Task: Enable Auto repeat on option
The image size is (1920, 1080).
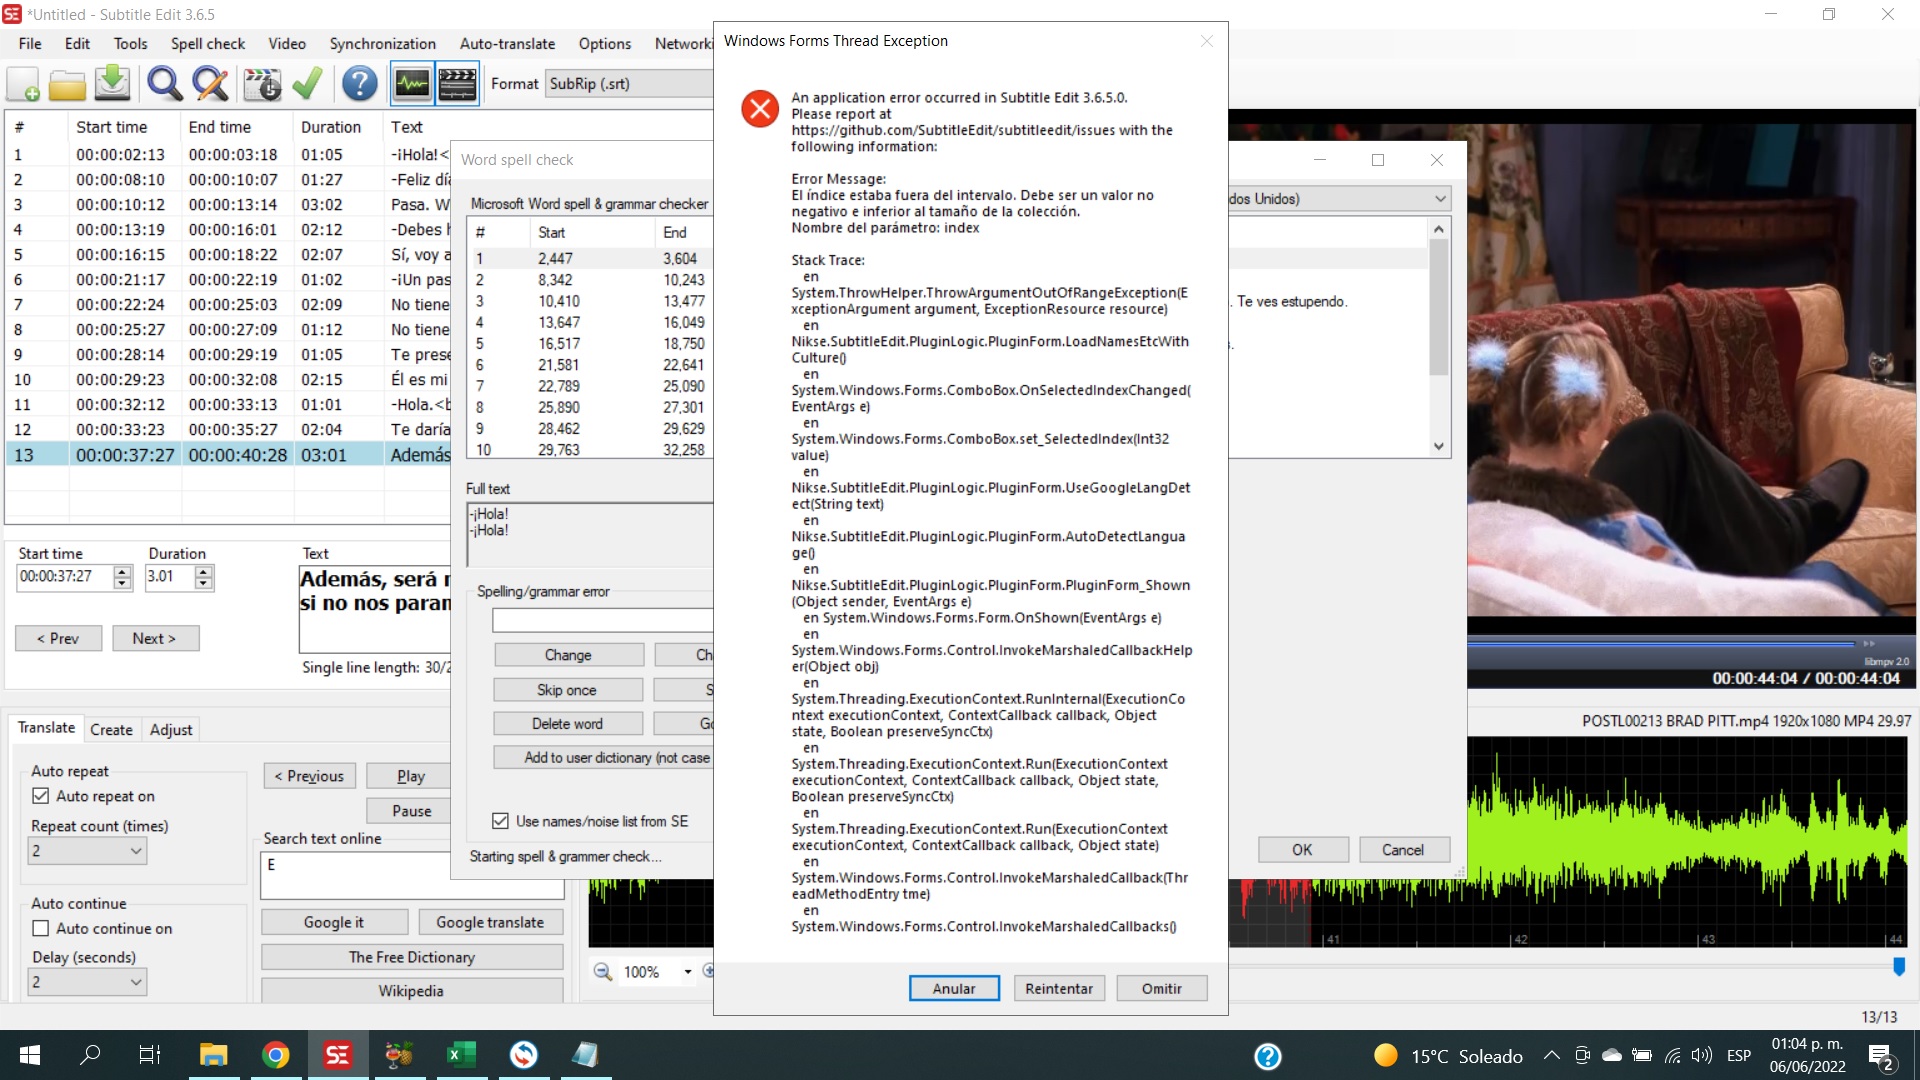Action: (x=41, y=795)
